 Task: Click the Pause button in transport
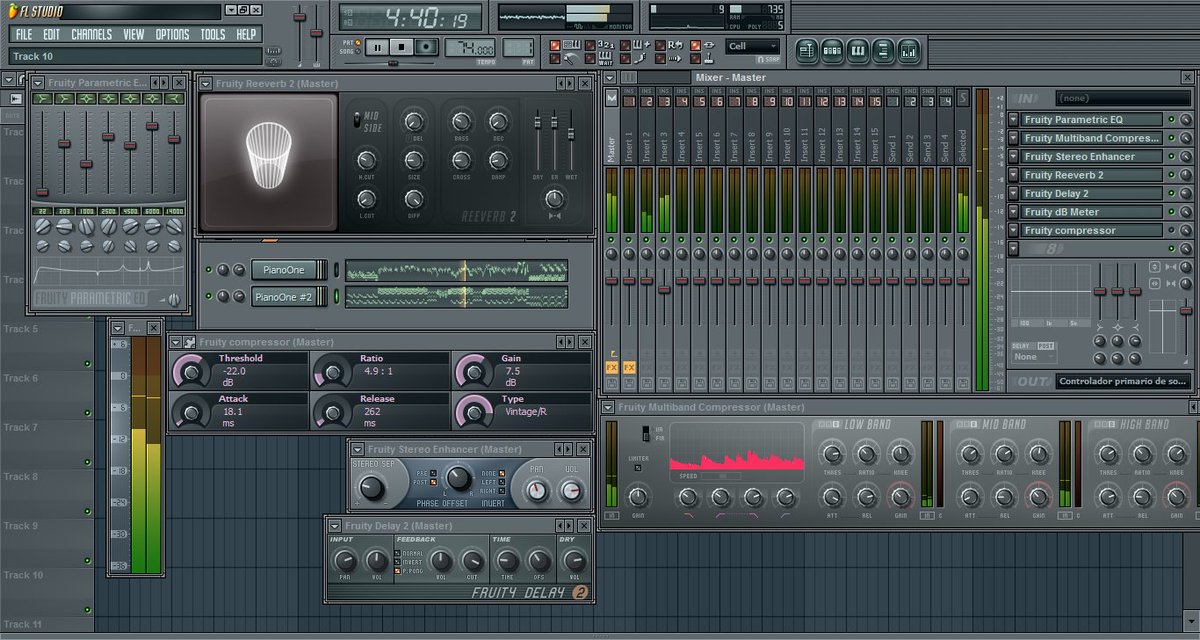[x=377, y=47]
